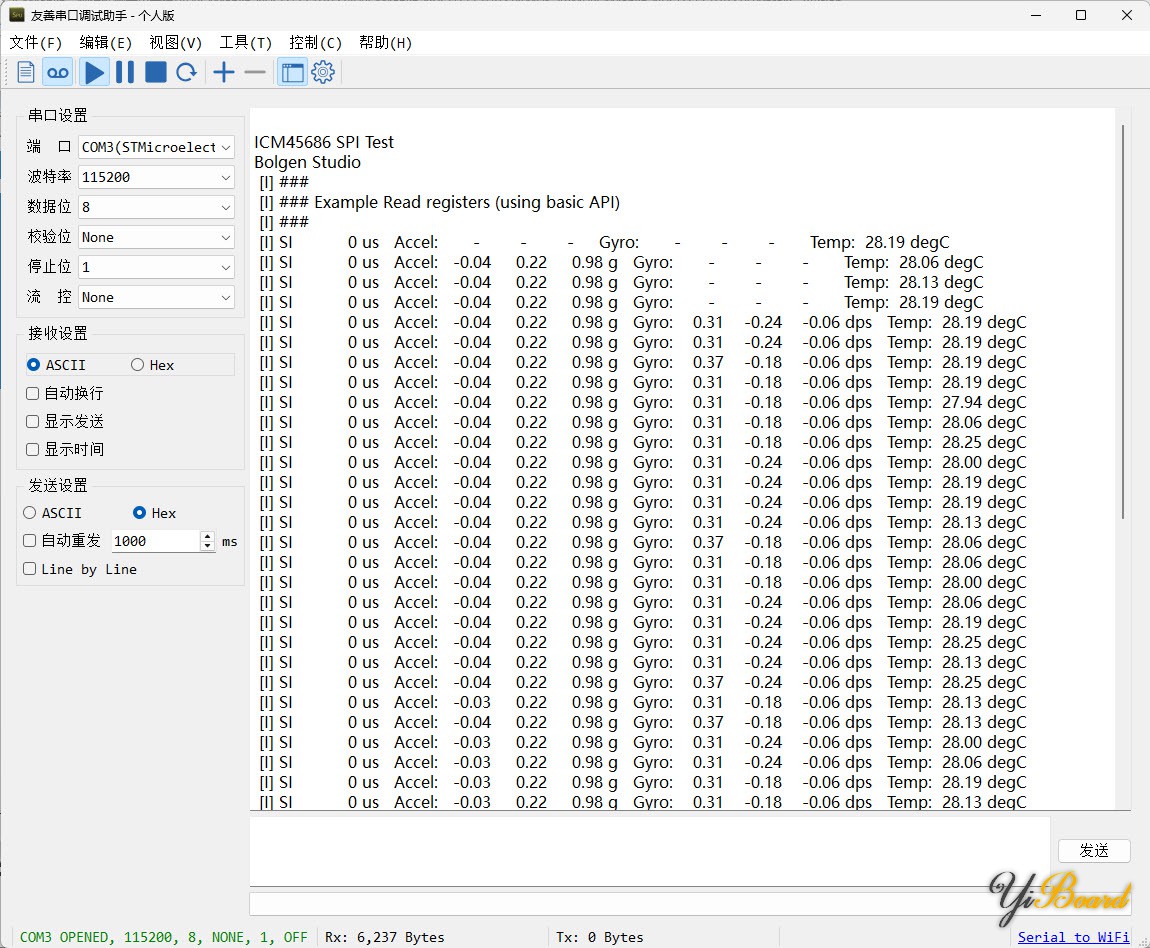The height and width of the screenshot is (948, 1150).
Task: Click the Example Read registers line
Action: (439, 202)
